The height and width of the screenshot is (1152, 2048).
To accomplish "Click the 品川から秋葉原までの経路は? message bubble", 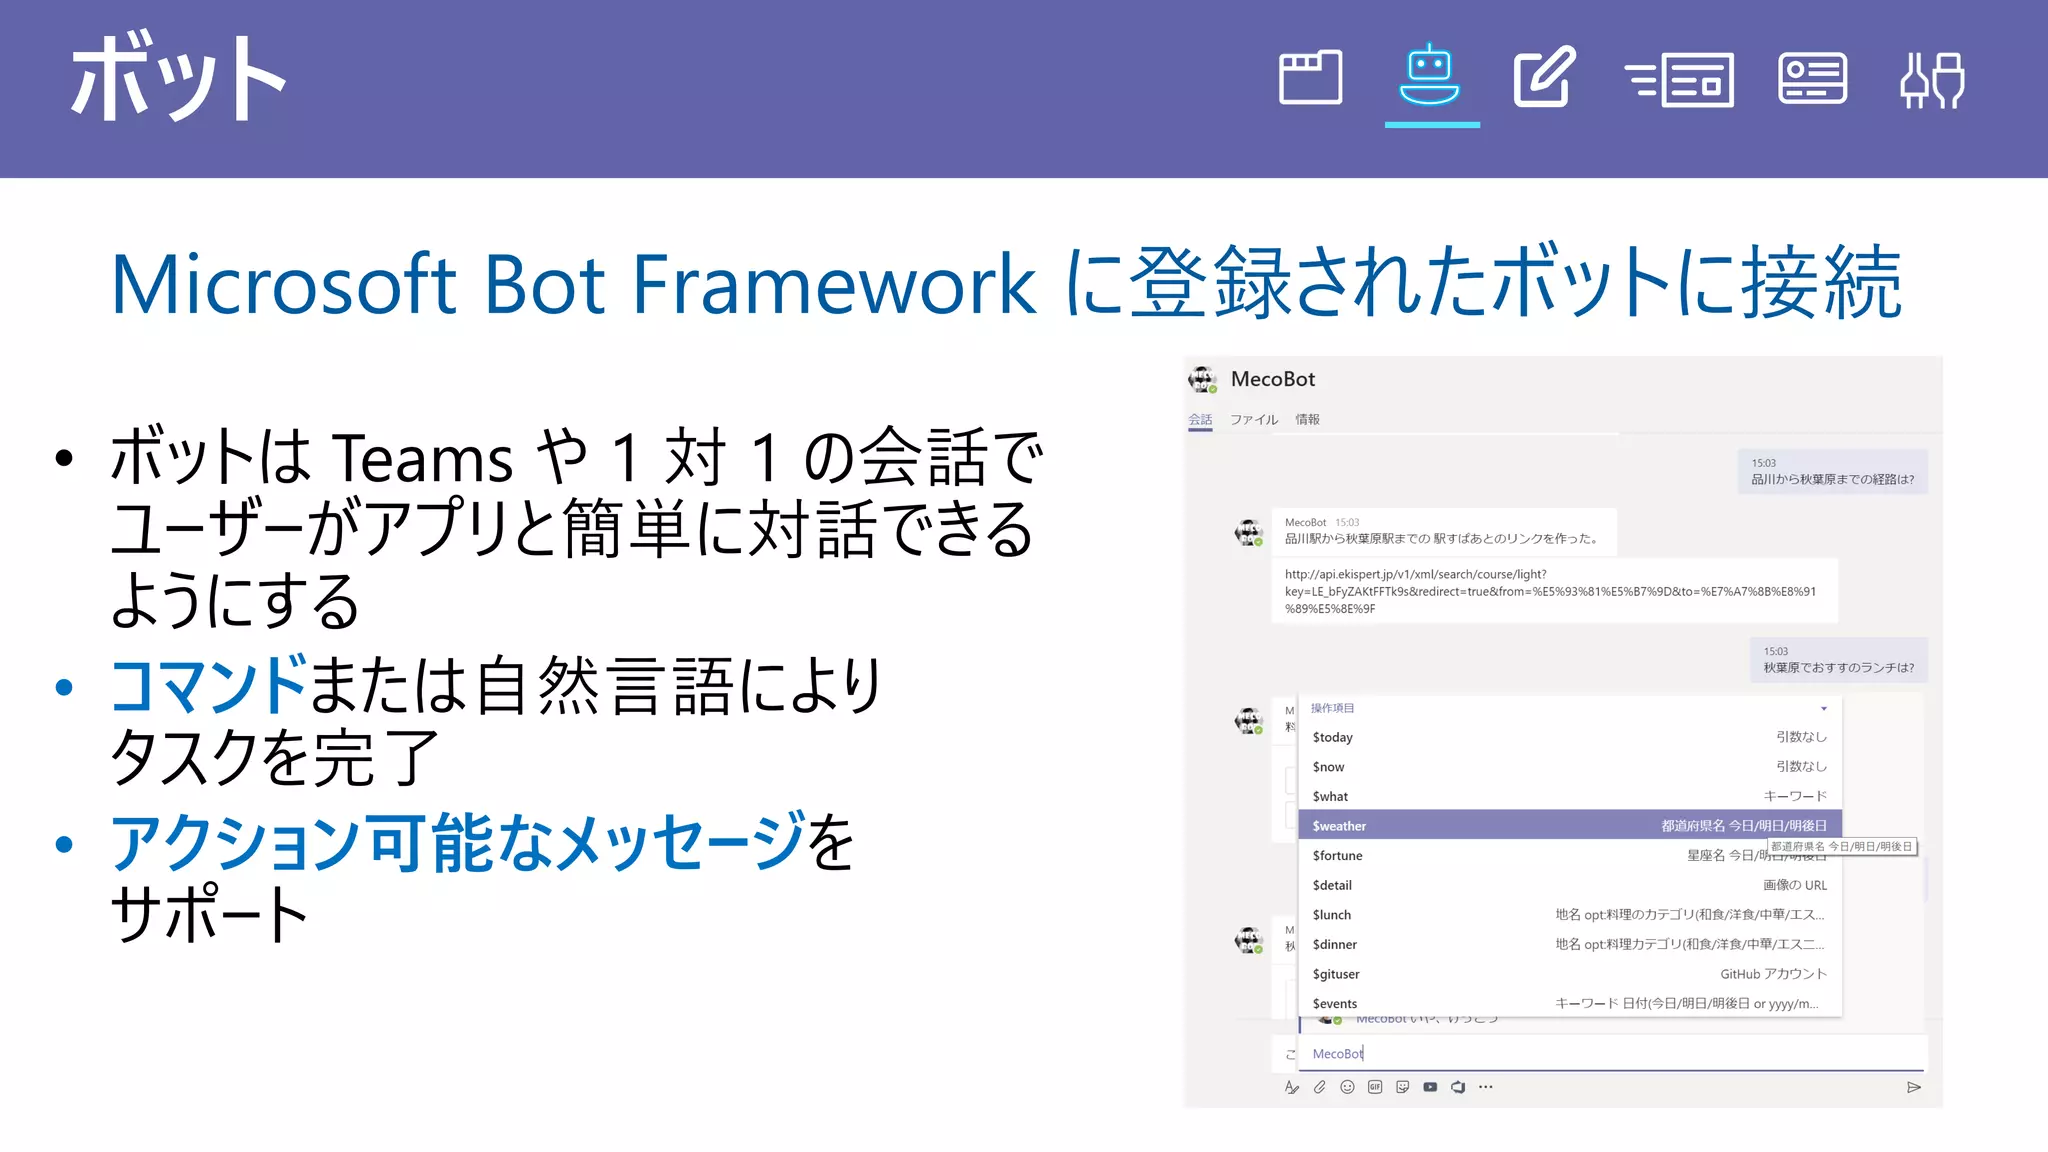I will coord(1832,471).
